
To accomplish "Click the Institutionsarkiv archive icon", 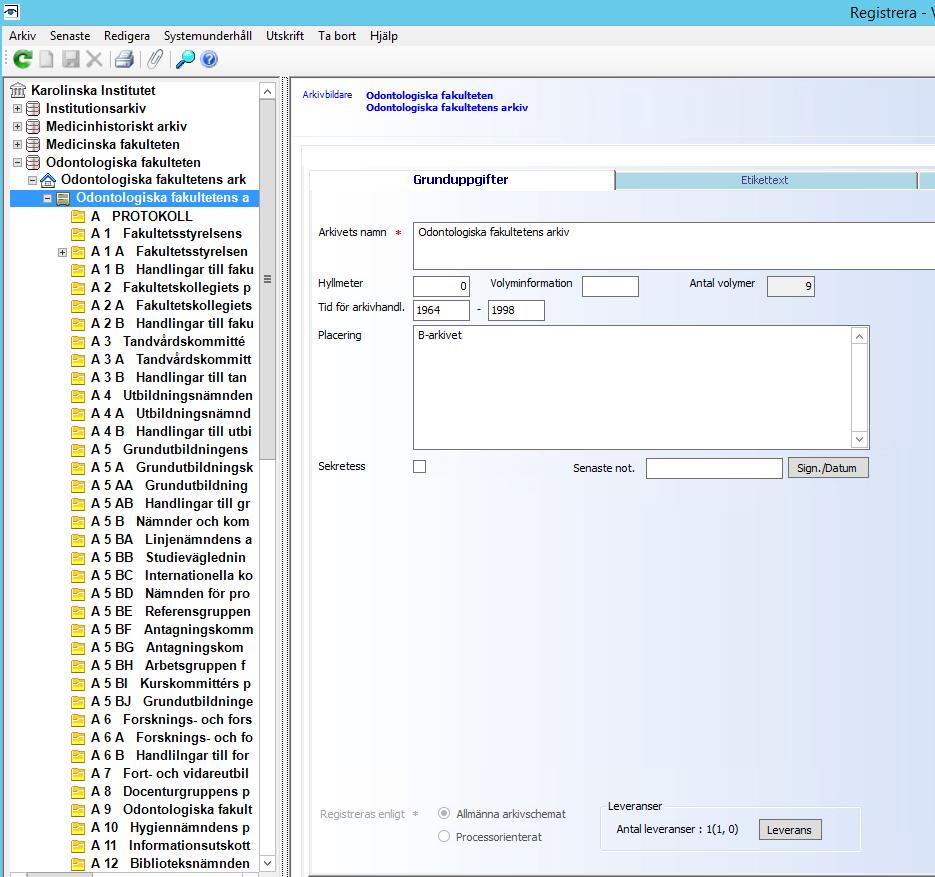I will coord(33,109).
